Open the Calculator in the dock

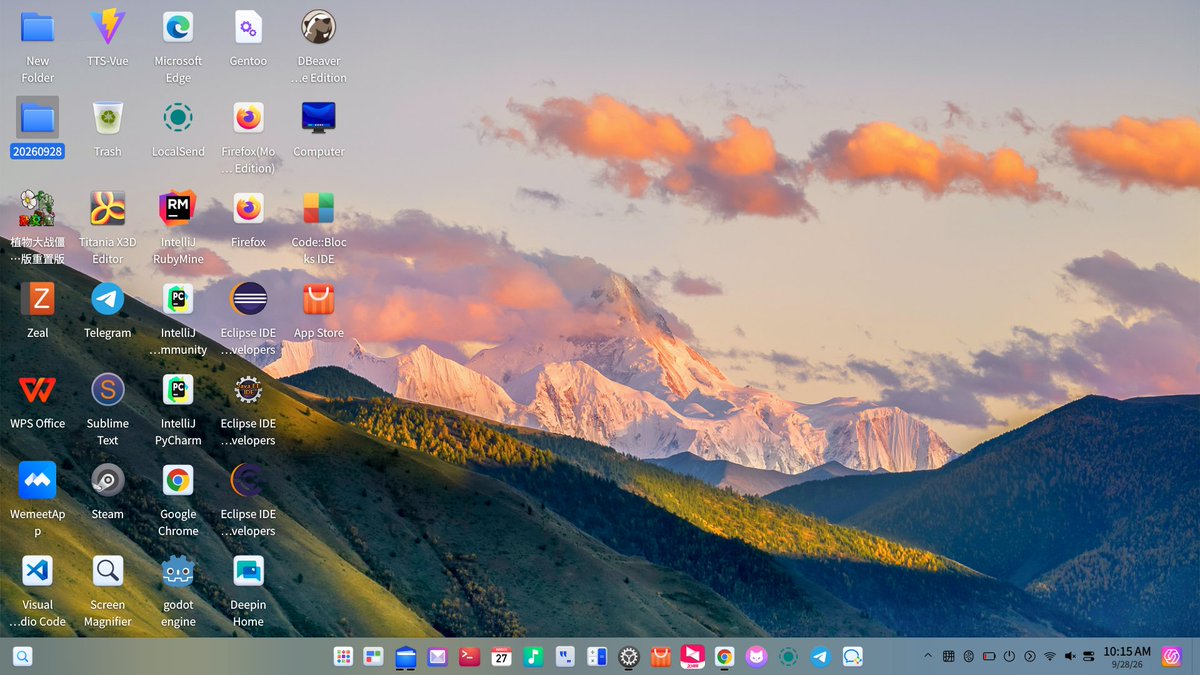(597, 657)
